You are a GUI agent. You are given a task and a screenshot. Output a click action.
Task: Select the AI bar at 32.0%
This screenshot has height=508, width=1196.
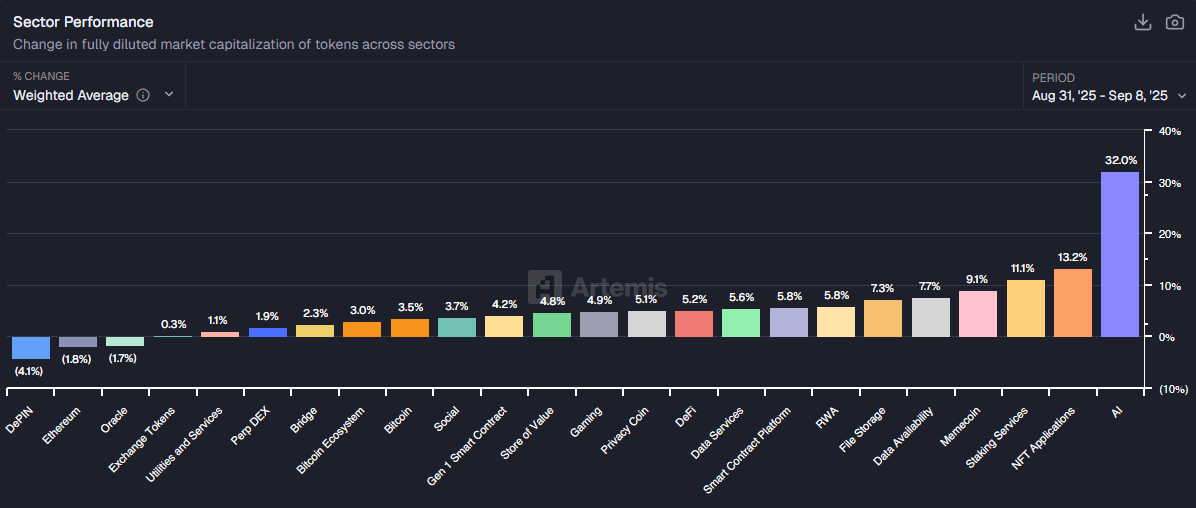[x=1120, y=254]
